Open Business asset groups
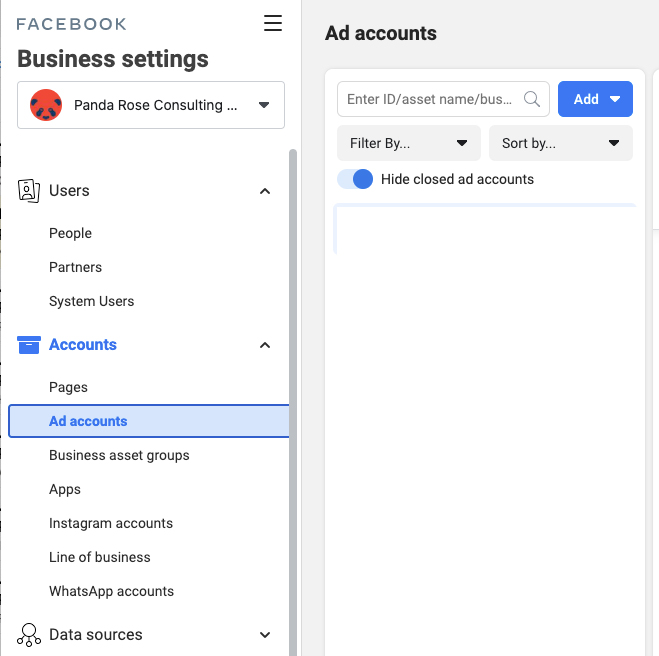The width and height of the screenshot is (659, 656). [x=119, y=456]
